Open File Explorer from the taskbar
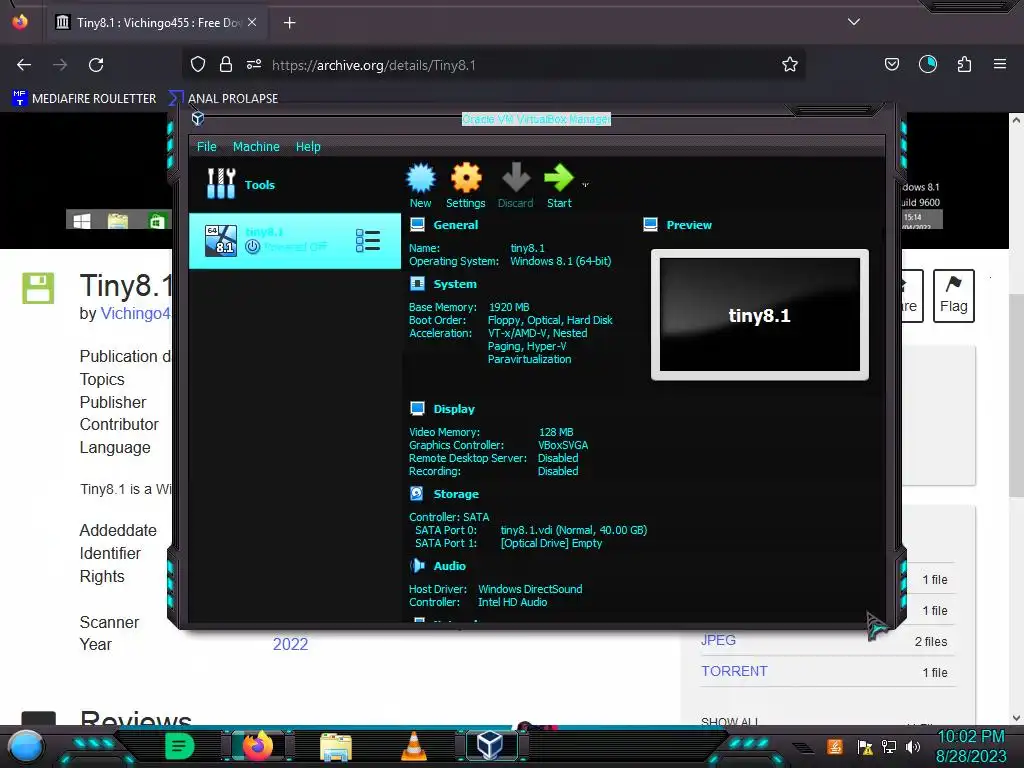This screenshot has width=1024, height=768. 336,746
